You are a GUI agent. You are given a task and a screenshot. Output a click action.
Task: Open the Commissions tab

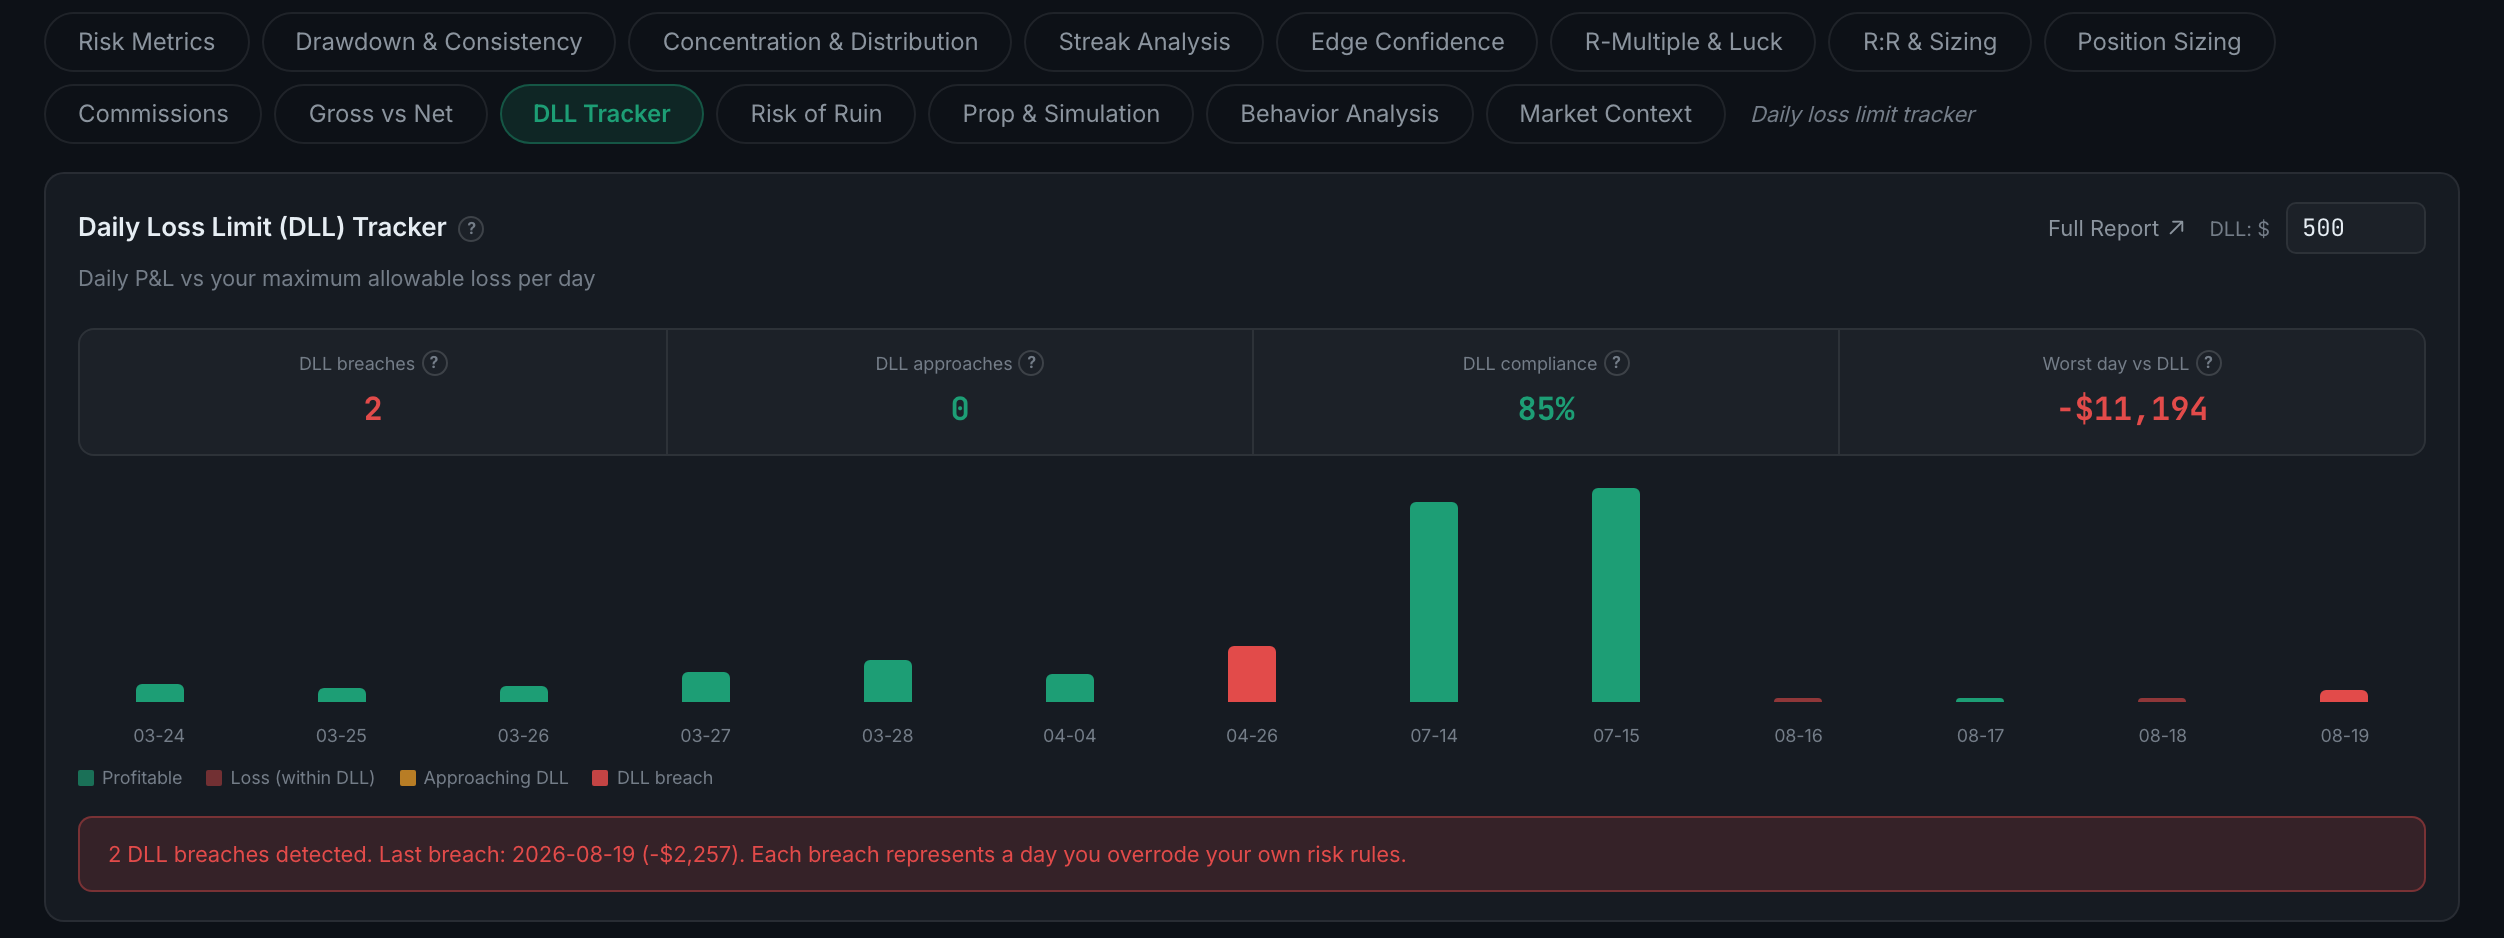click(x=153, y=114)
